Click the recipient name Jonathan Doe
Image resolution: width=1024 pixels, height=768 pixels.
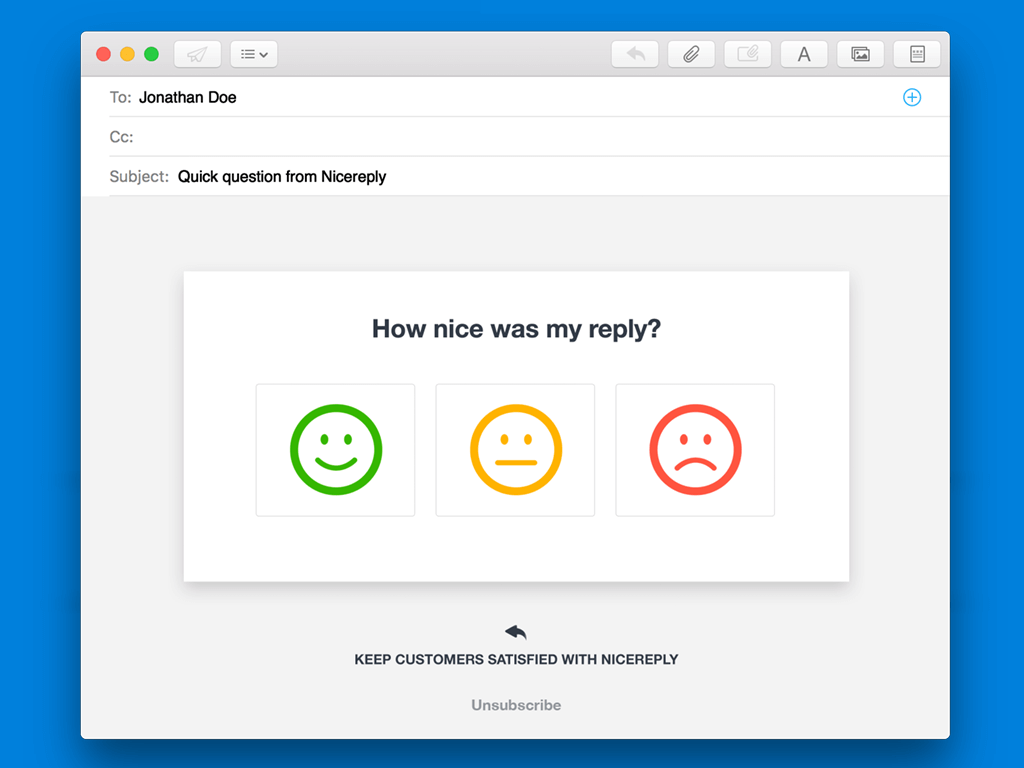click(x=188, y=97)
